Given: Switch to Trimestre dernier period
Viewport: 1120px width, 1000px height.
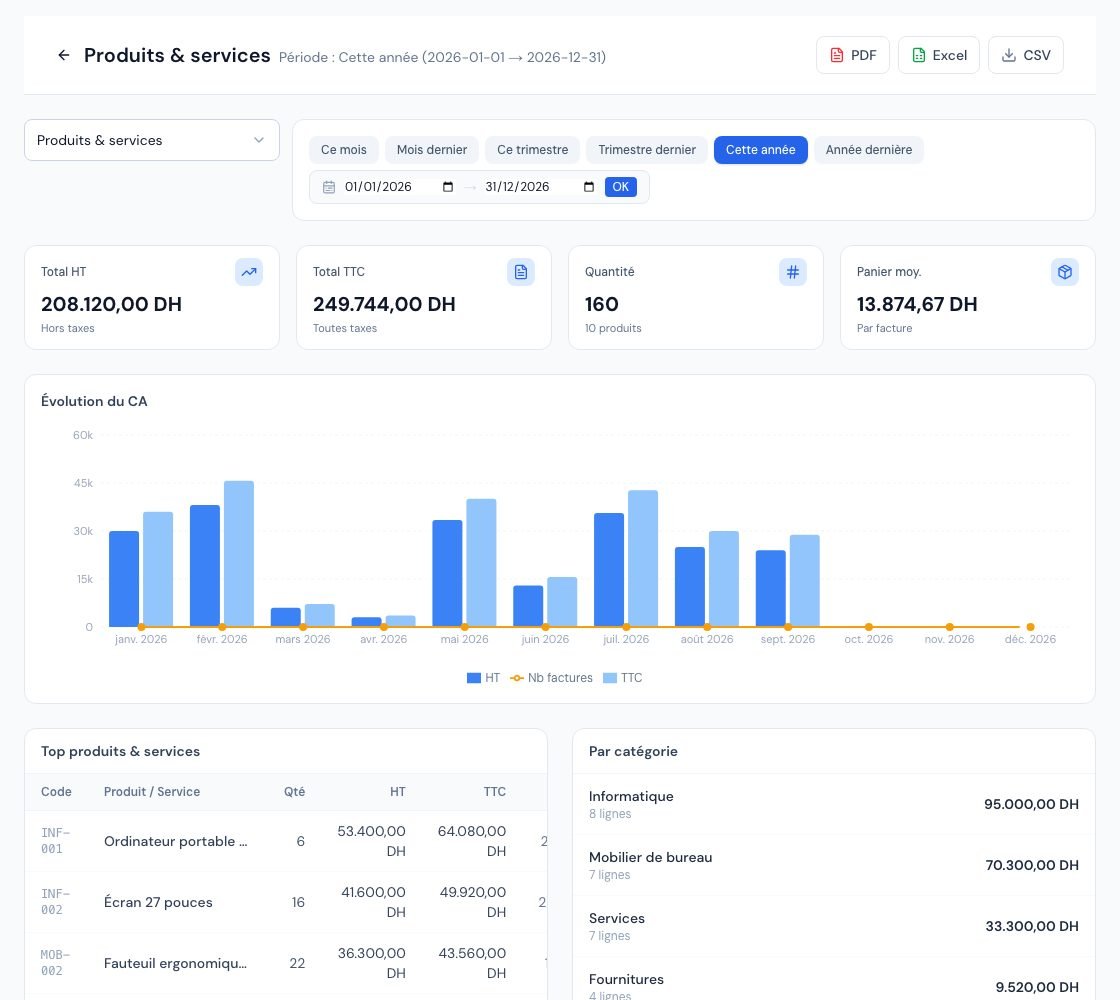Looking at the screenshot, I should click(x=647, y=150).
